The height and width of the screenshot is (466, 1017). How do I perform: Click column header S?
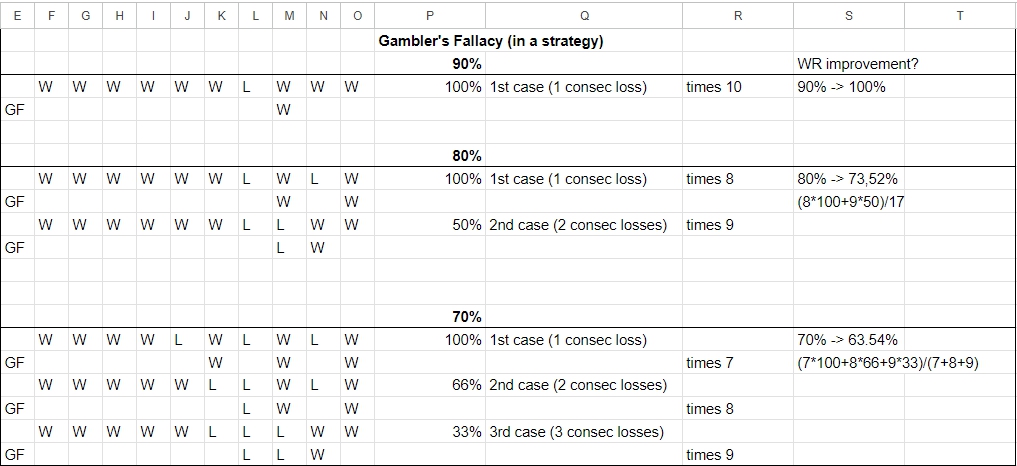848,16
